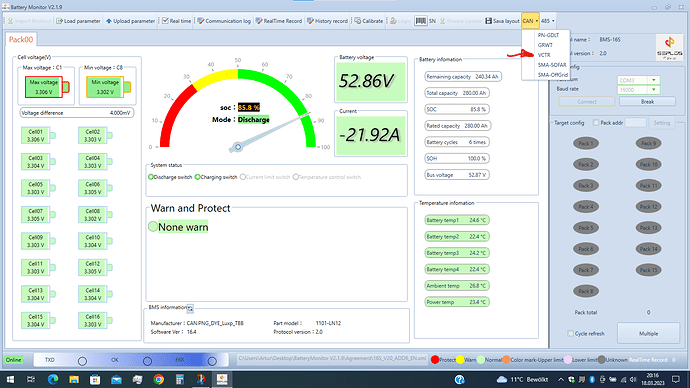Click the Load parameter toolbar icon
690x388 pixels.
tap(59, 21)
